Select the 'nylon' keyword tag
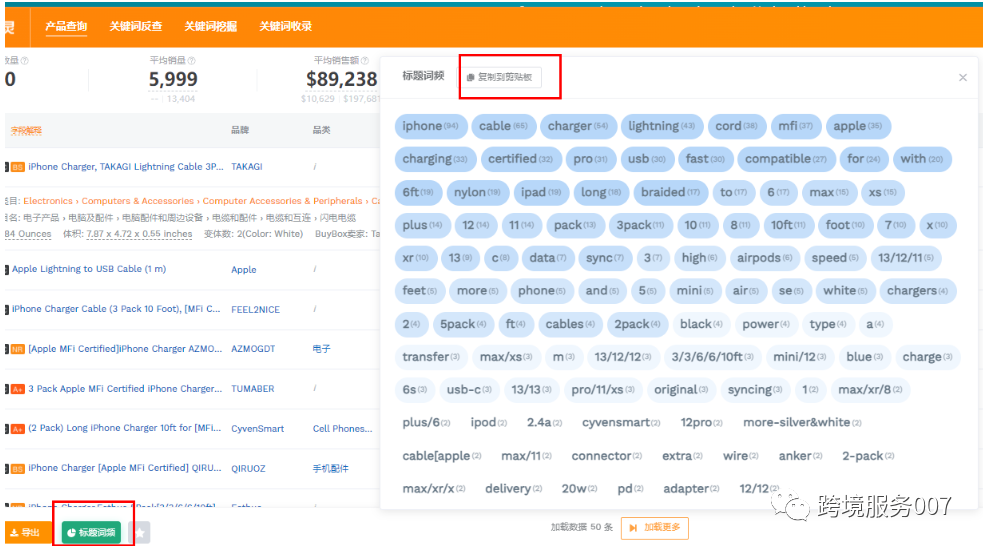Viewport: 983px width, 549px height. [477, 192]
